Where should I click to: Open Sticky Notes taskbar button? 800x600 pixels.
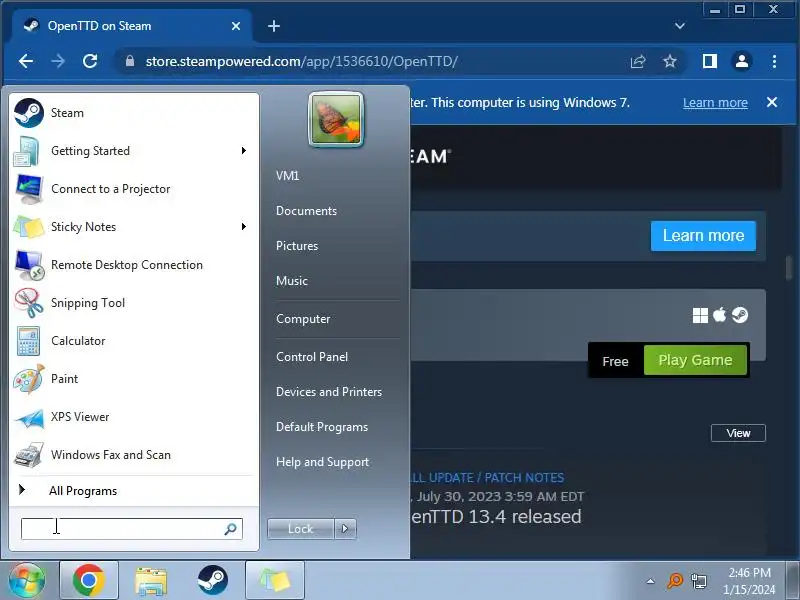(x=275, y=581)
